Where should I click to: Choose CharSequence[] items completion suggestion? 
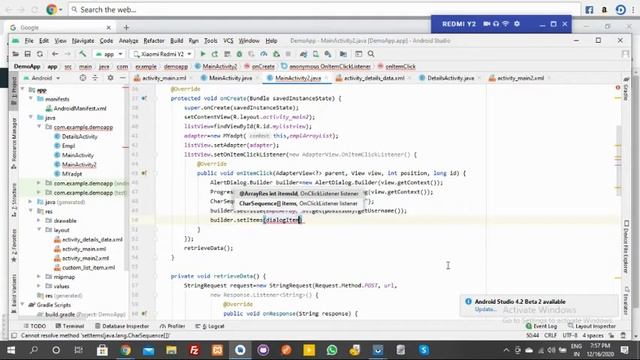tap(298, 203)
